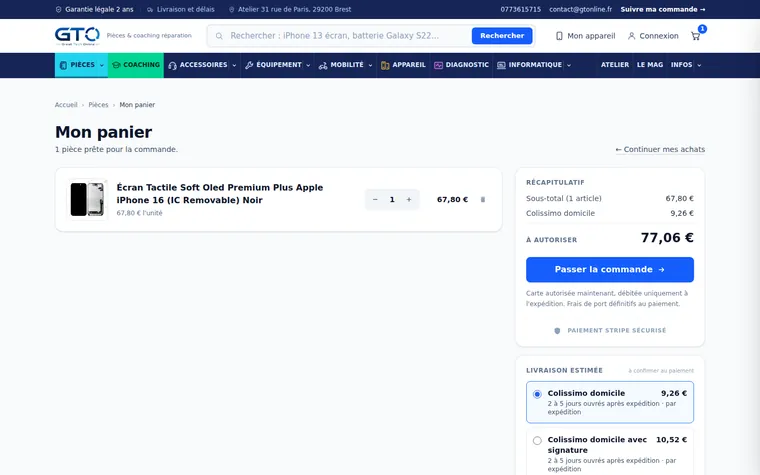Open the shopping cart icon in header

point(696,36)
